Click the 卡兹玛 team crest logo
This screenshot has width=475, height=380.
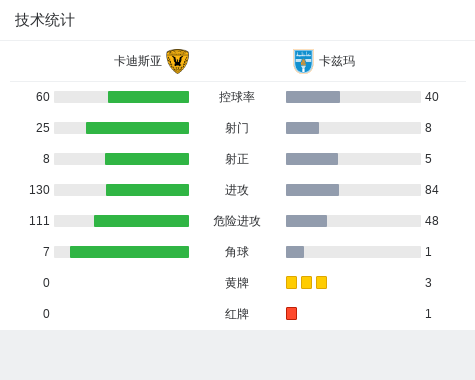pos(303,61)
